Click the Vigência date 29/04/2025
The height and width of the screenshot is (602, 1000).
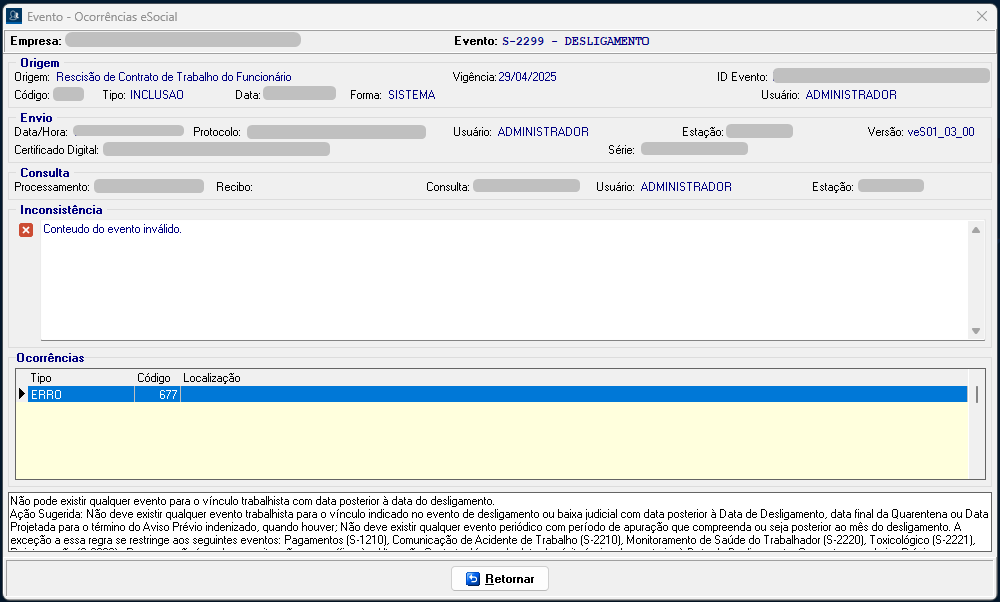[x=527, y=76]
